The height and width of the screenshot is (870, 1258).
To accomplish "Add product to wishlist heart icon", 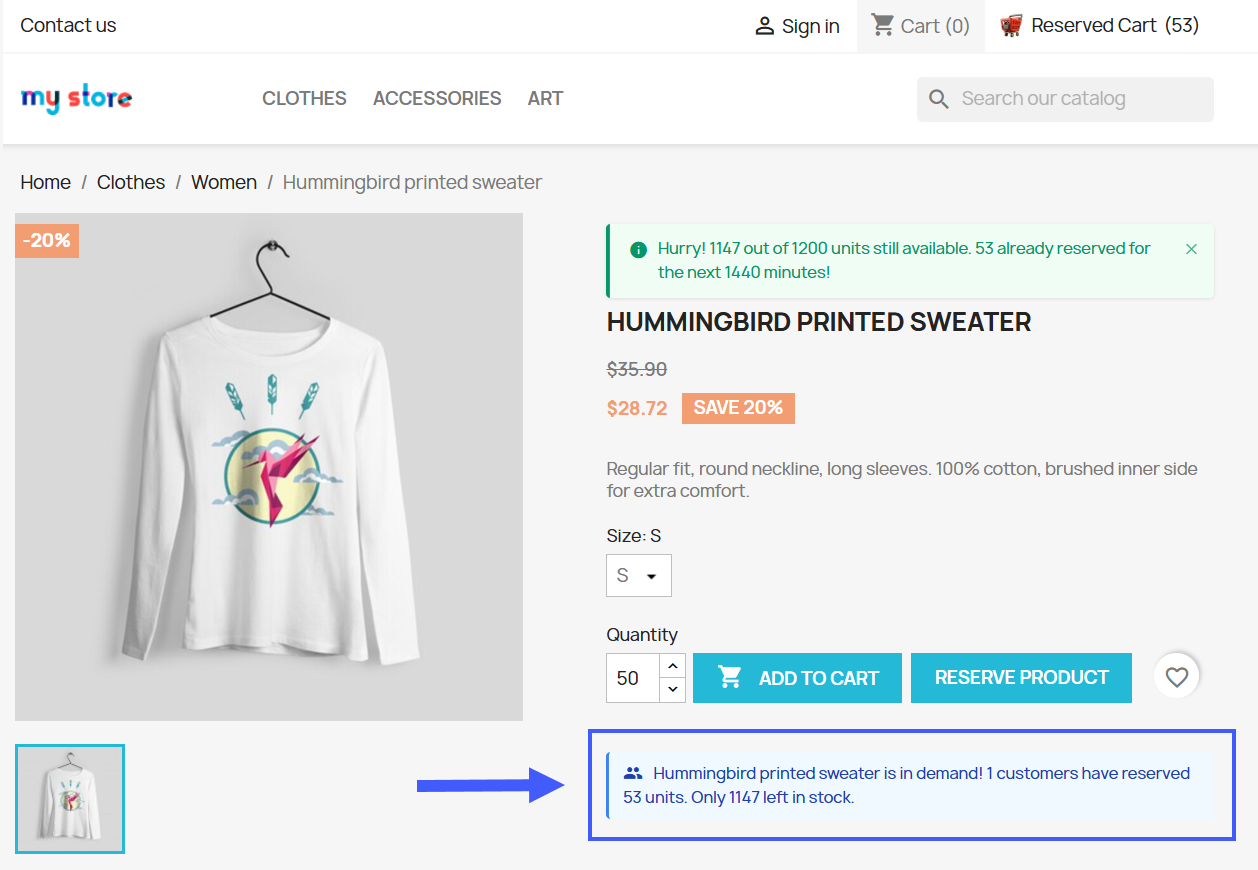I will click(1177, 677).
